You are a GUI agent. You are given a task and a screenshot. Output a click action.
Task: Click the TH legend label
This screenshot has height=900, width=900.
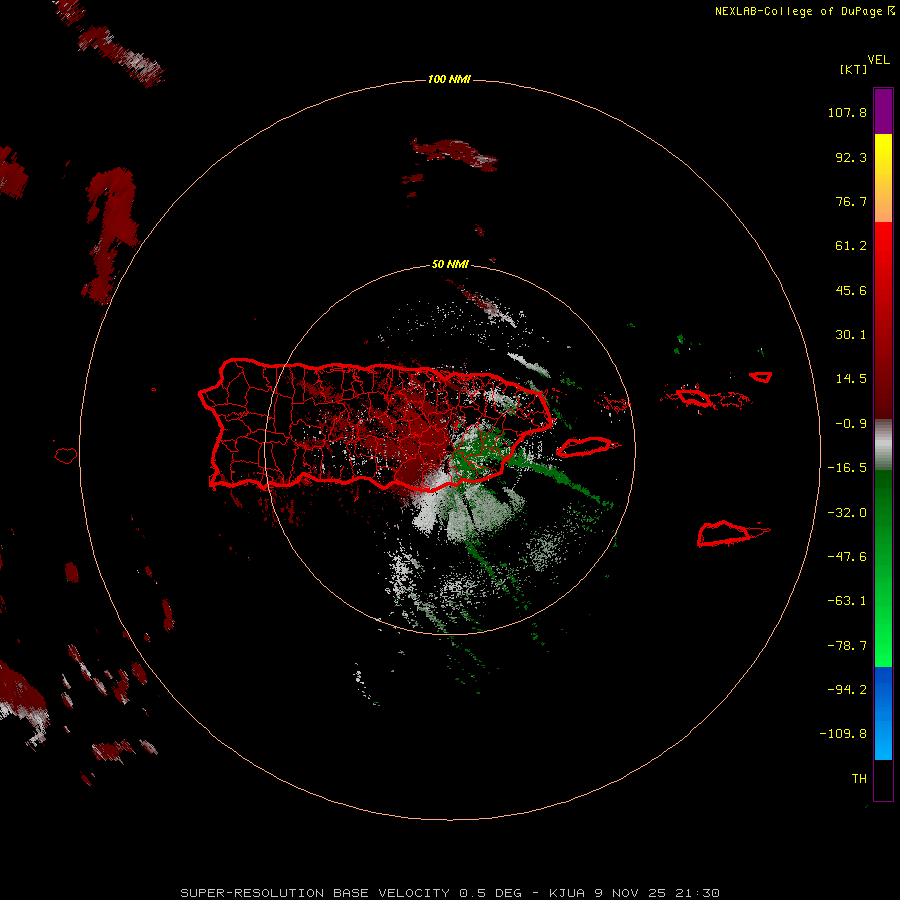[859, 779]
